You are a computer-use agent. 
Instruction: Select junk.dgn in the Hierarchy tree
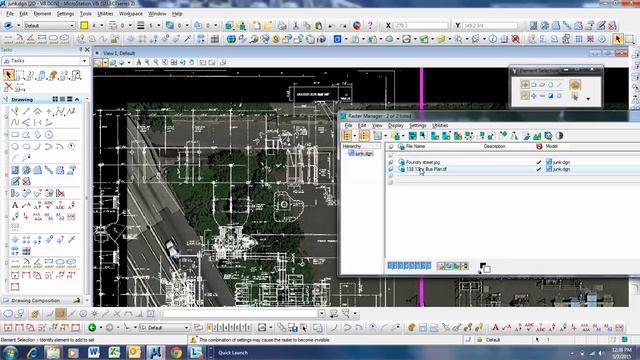pos(363,153)
